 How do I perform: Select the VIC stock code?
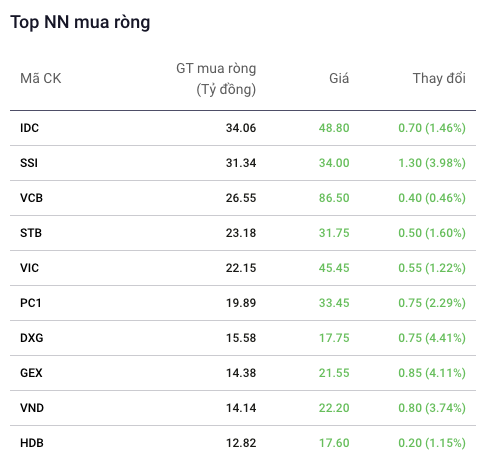coord(29,268)
